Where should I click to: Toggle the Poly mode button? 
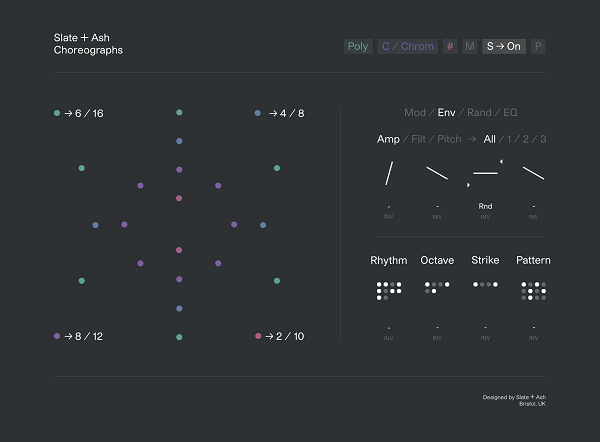pyautogui.click(x=358, y=46)
